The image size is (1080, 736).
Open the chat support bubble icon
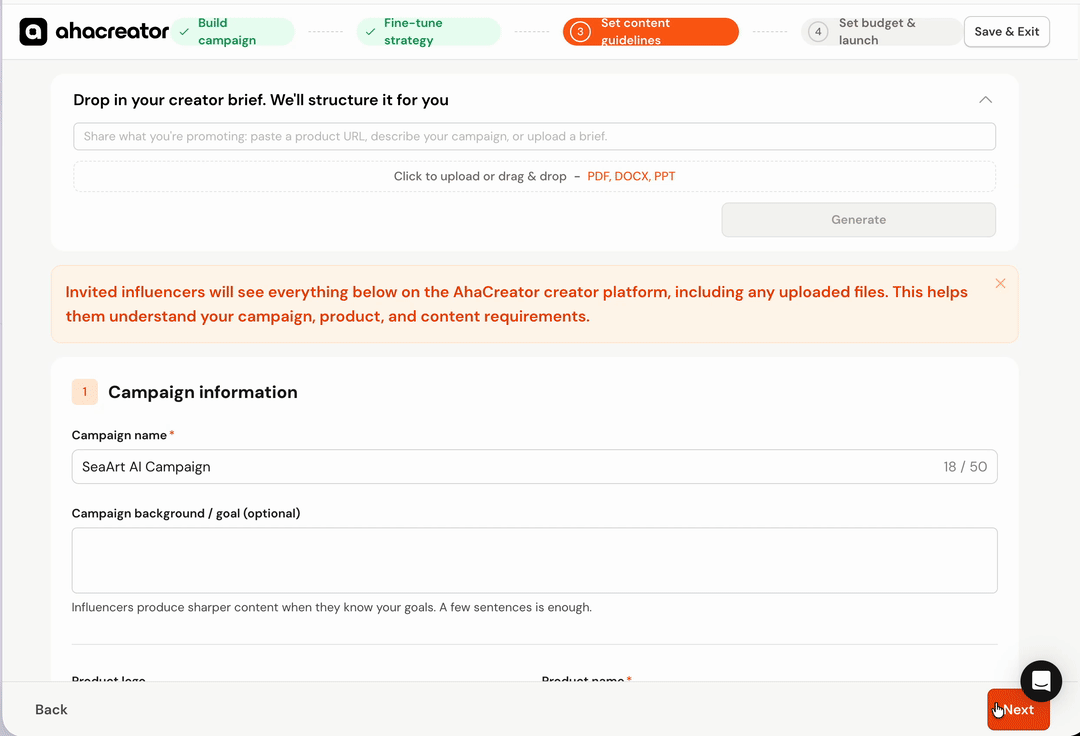1041,681
